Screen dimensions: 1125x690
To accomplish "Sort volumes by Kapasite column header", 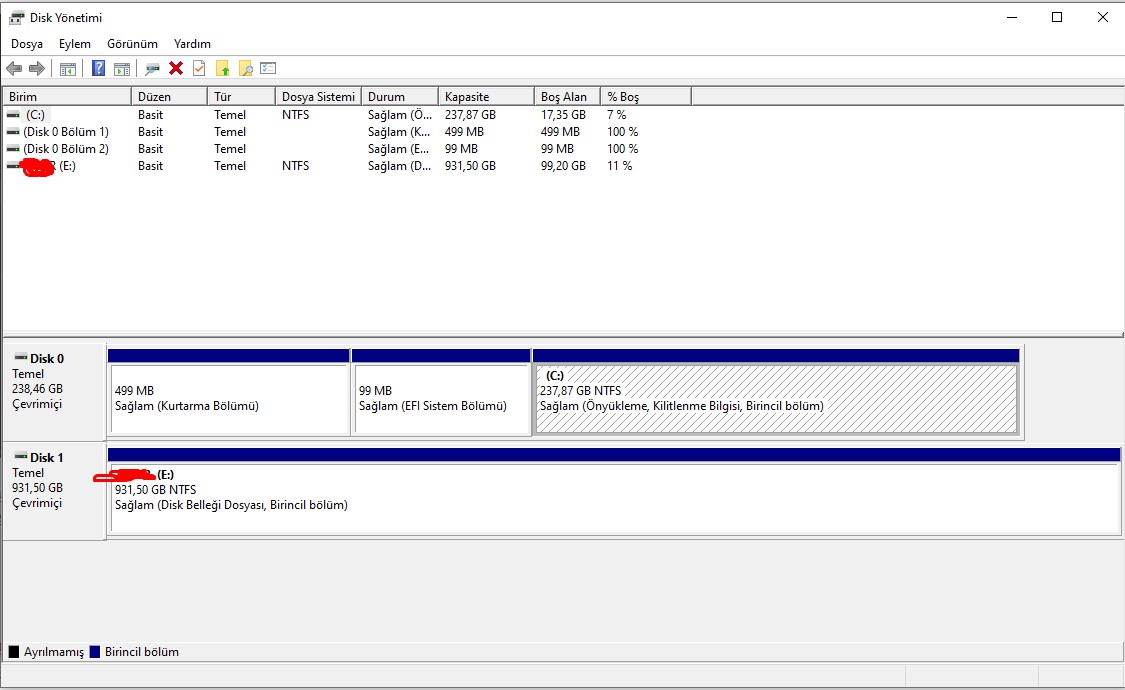I will (x=485, y=97).
